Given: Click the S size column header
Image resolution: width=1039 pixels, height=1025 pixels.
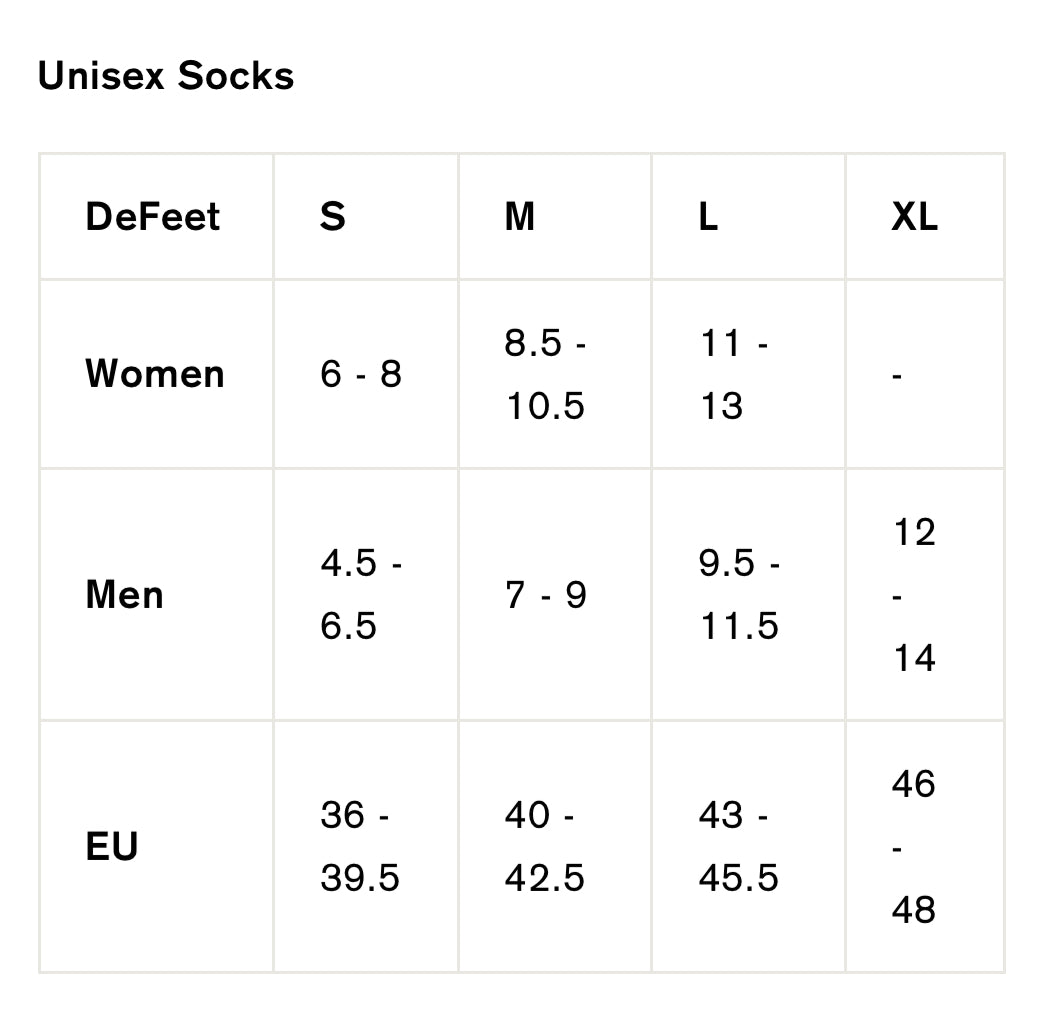Looking at the screenshot, I should point(333,216).
